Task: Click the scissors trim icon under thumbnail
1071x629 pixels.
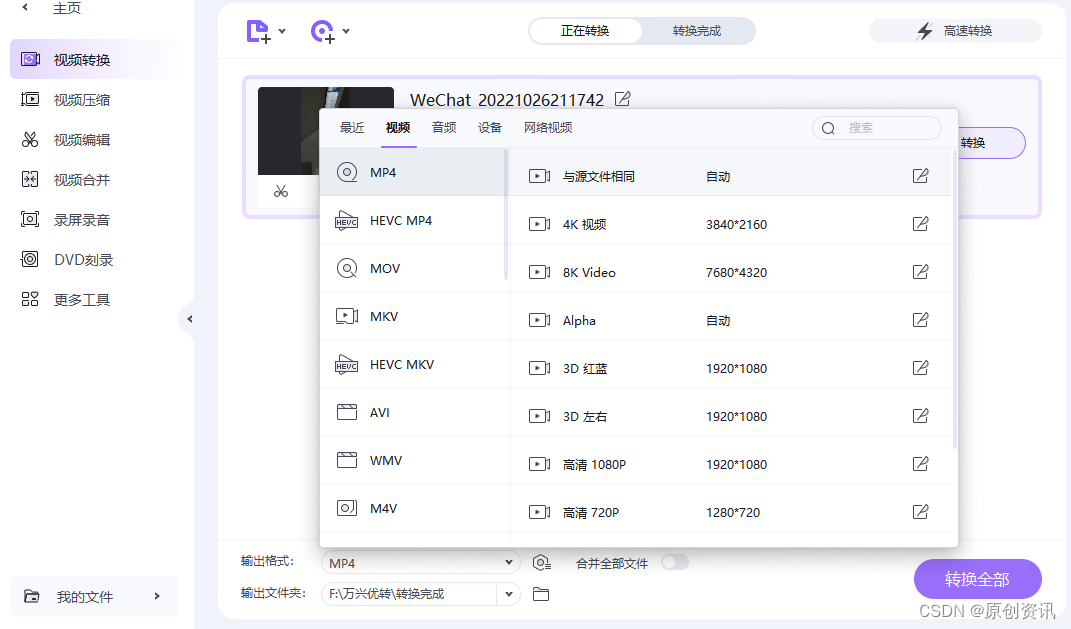Action: pyautogui.click(x=281, y=191)
